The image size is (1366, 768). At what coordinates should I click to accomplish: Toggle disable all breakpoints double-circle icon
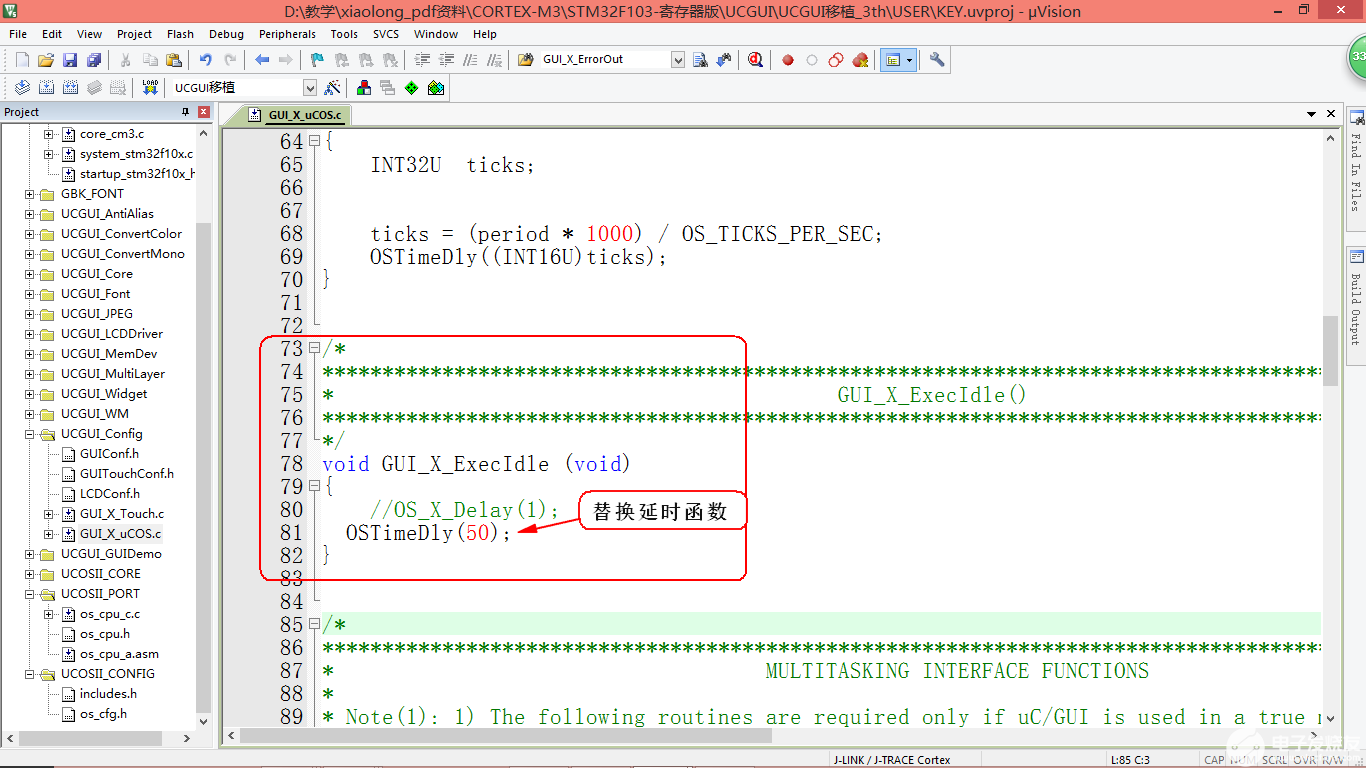pos(836,60)
